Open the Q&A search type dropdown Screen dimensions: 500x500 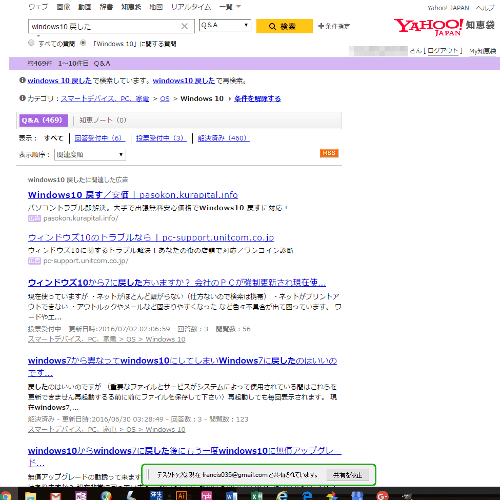click(225, 25)
